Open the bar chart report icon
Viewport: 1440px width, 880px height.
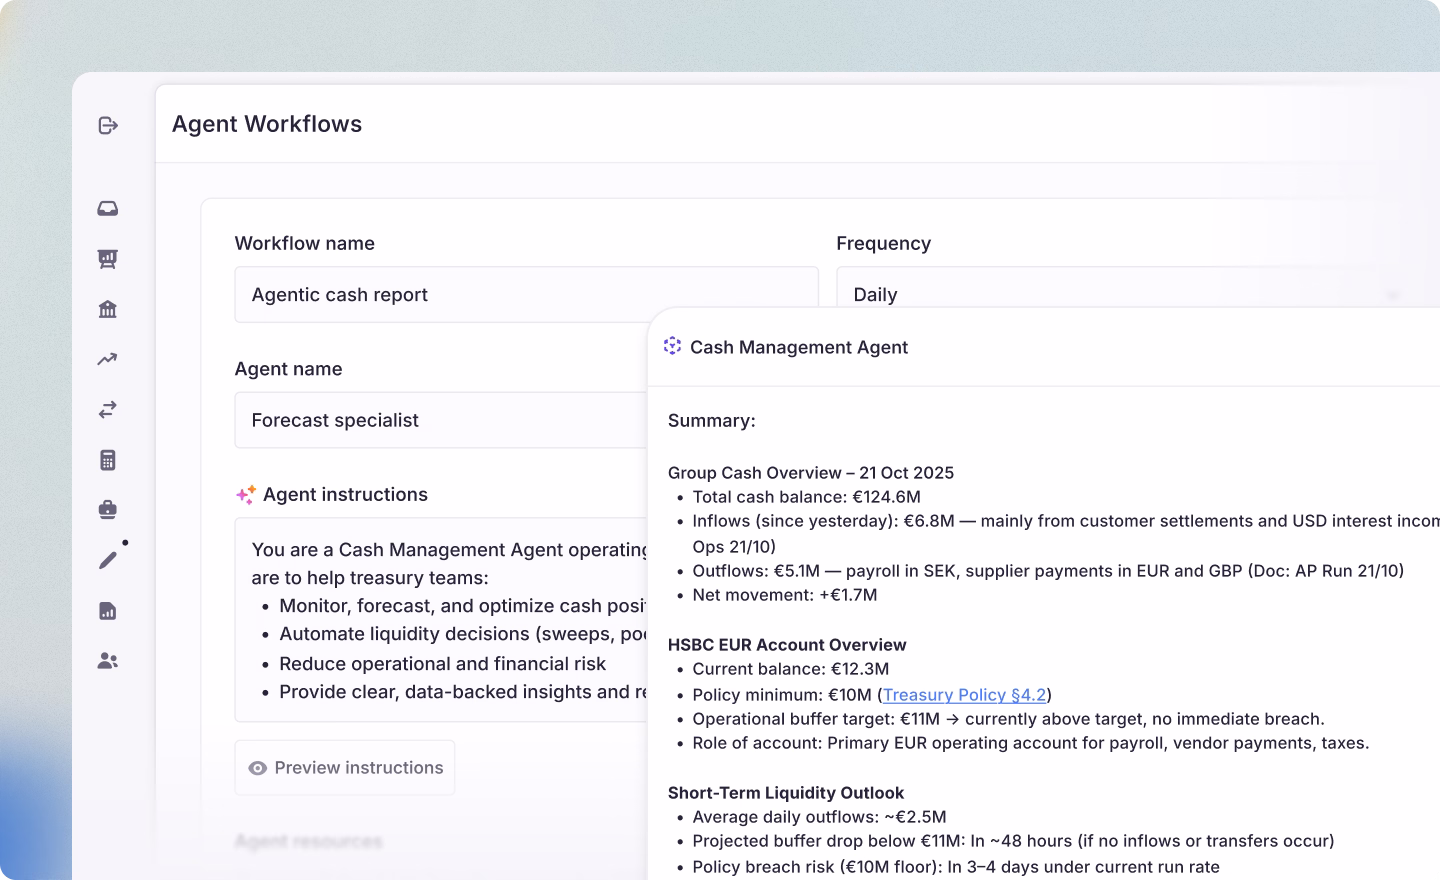click(x=108, y=611)
